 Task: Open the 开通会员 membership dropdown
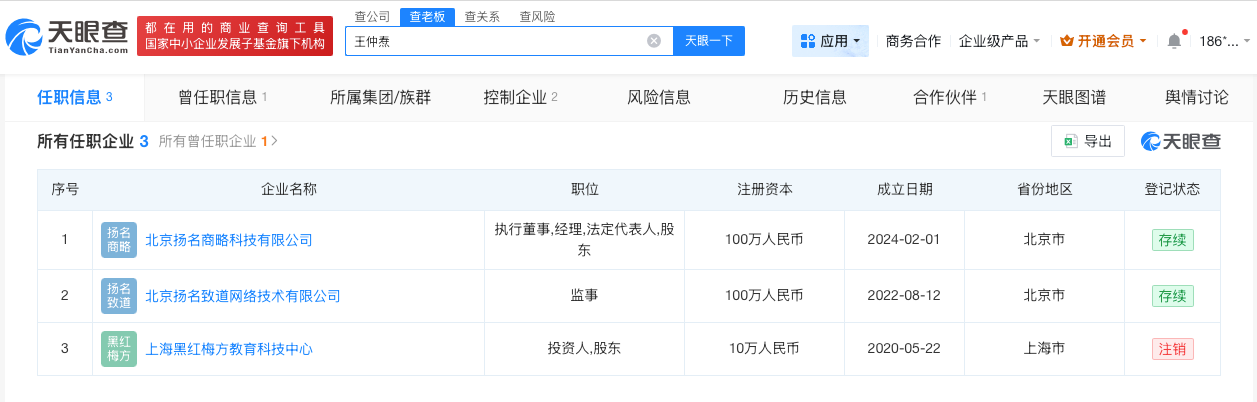click(1103, 41)
